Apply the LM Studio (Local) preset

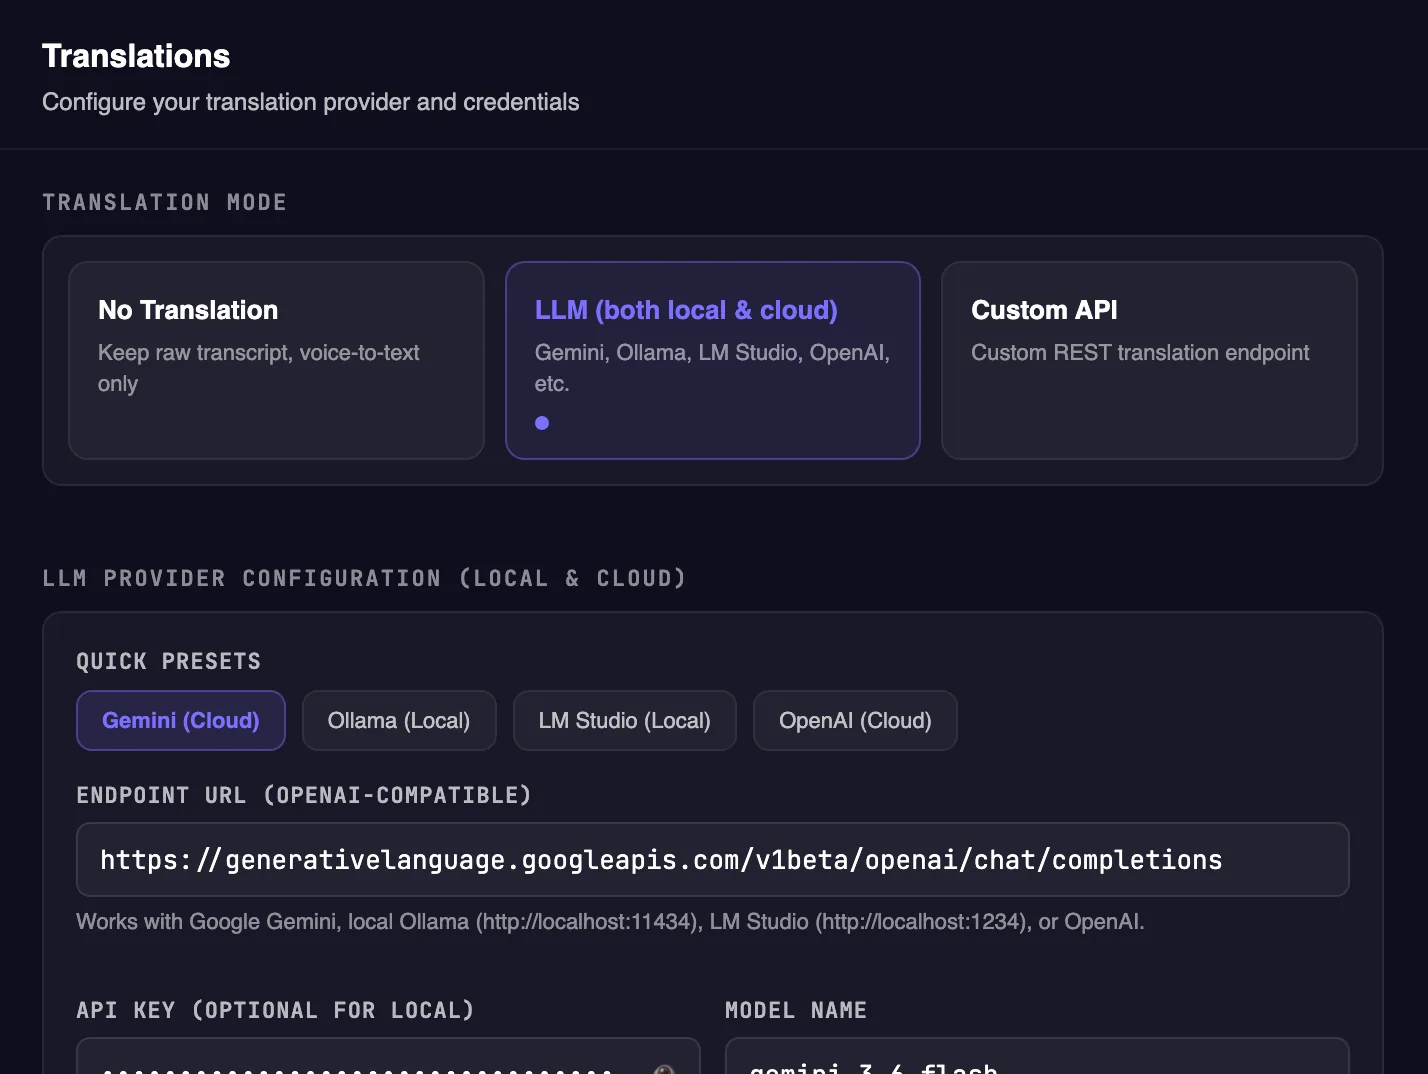point(625,720)
